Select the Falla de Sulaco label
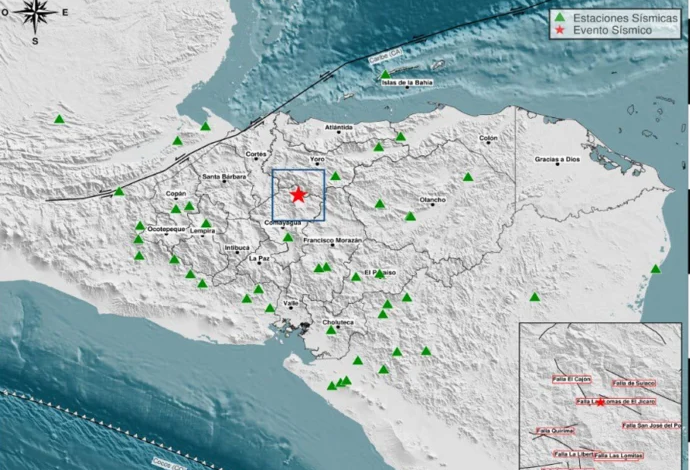The width and height of the screenshot is (690, 470). click(632, 382)
